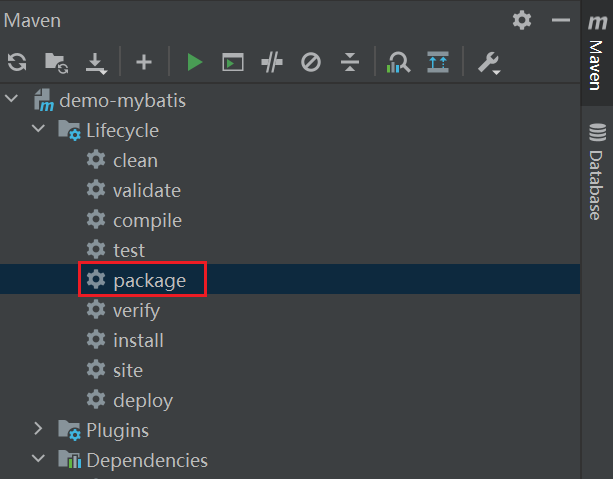The image size is (613, 479).
Task: Click the Collapse All icon
Action: [349, 63]
